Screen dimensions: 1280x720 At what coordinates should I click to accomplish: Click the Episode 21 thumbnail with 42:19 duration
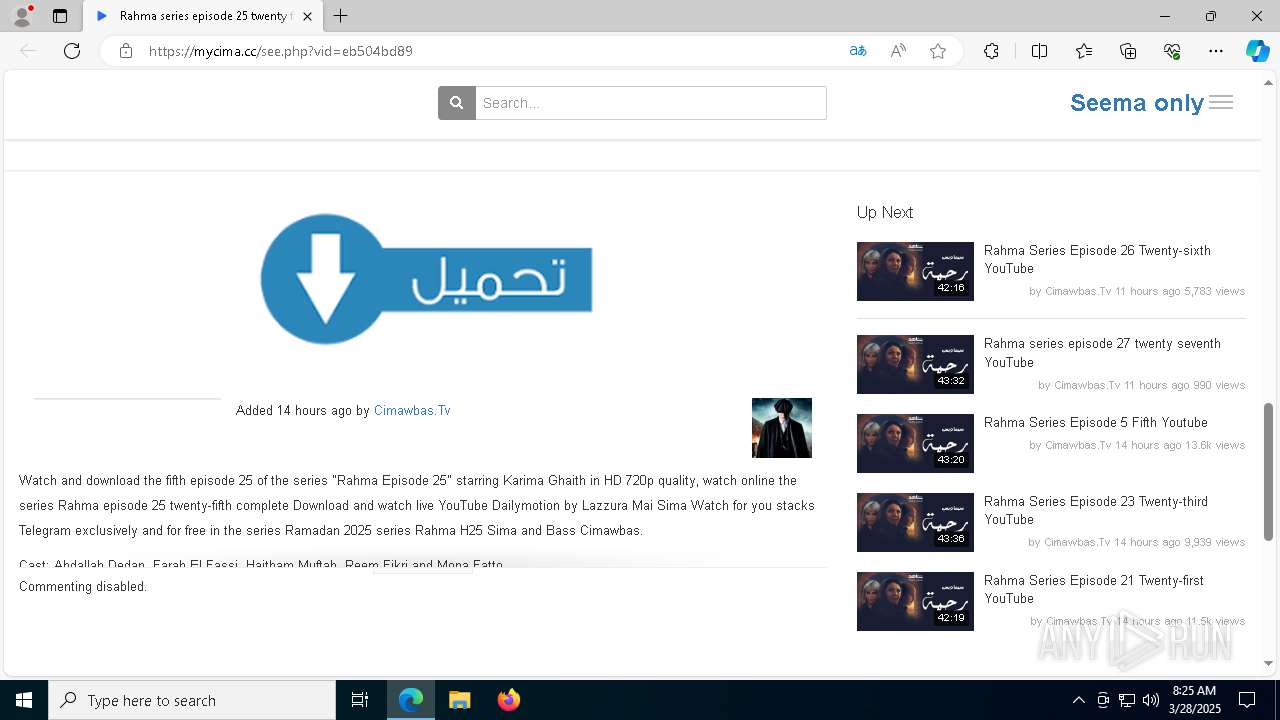click(915, 601)
